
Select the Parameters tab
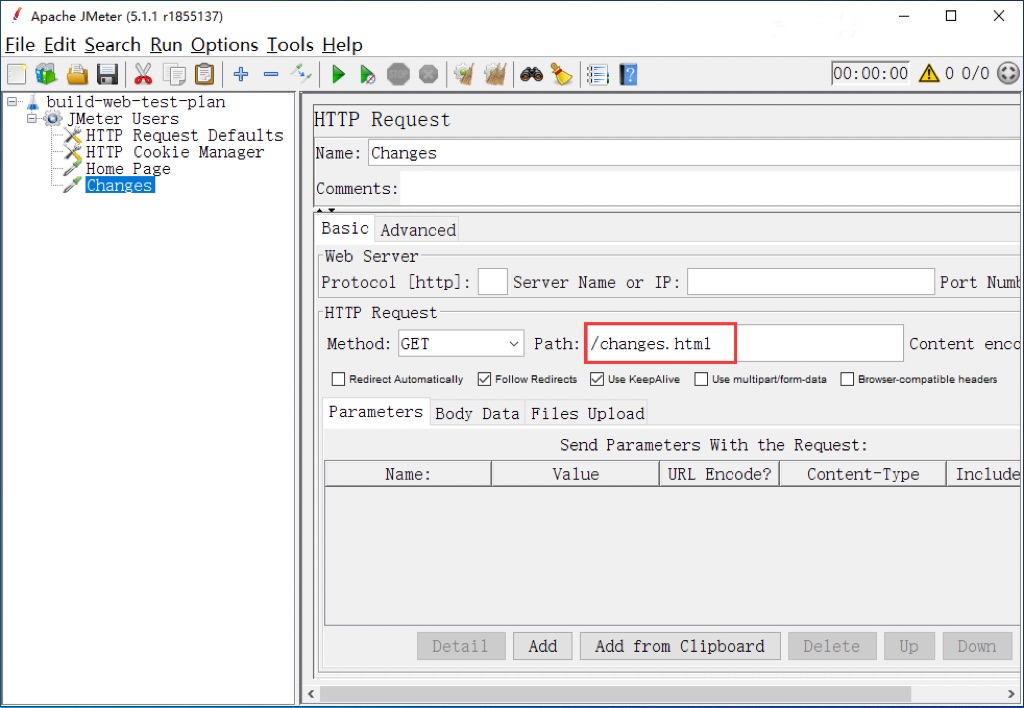(x=376, y=412)
